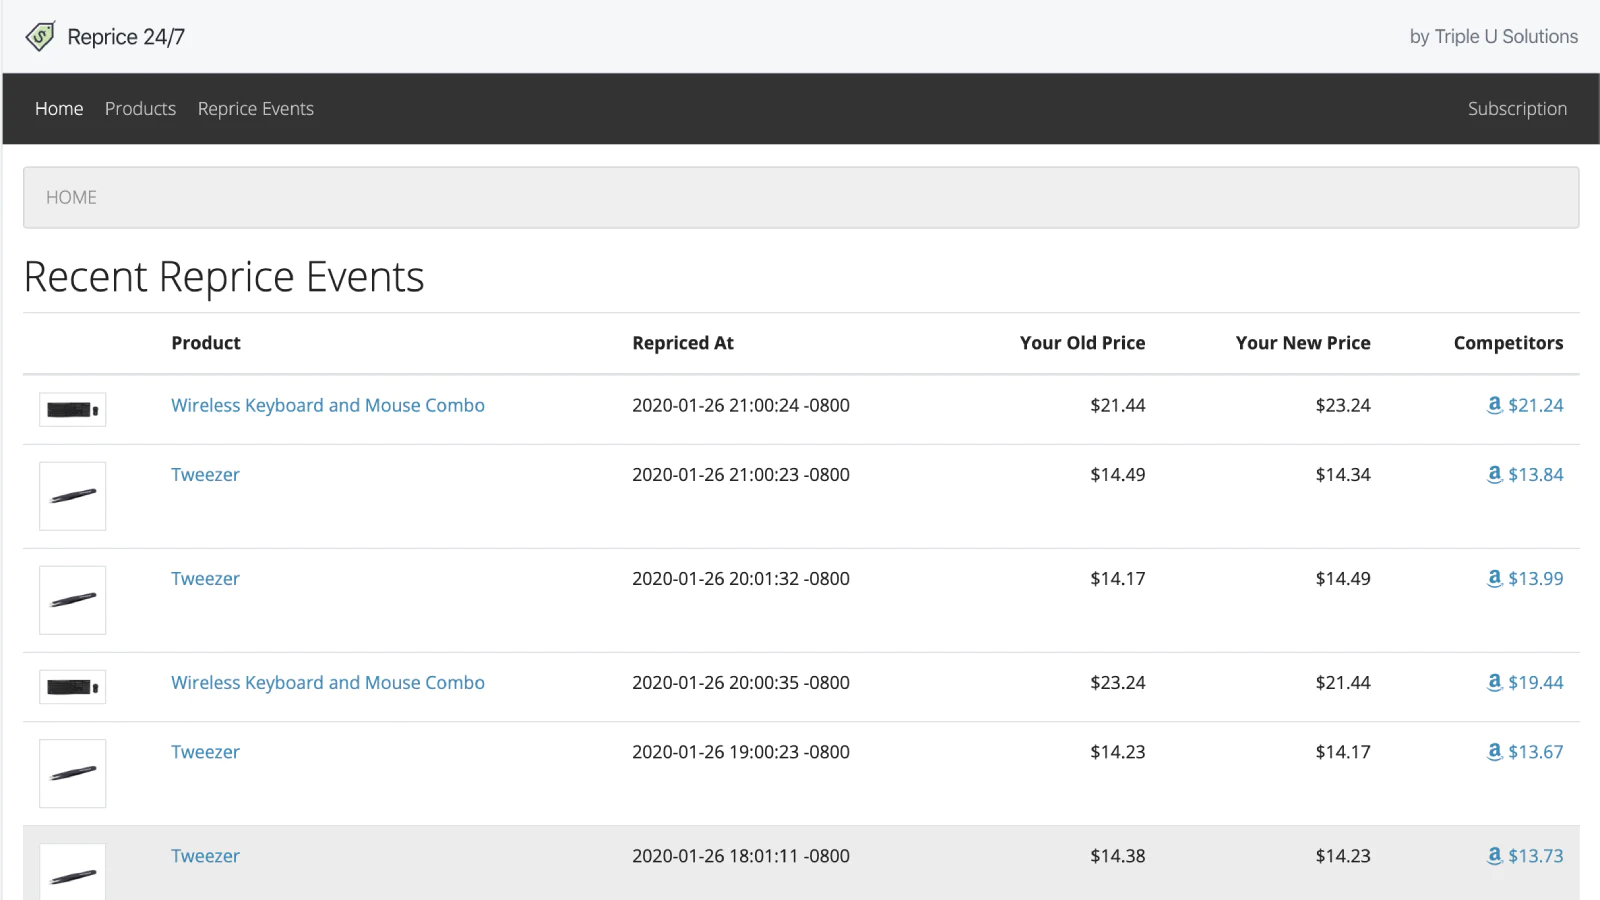Click Amazon icon next to $21.24
Screen dimensions: 1600x900
point(1494,405)
